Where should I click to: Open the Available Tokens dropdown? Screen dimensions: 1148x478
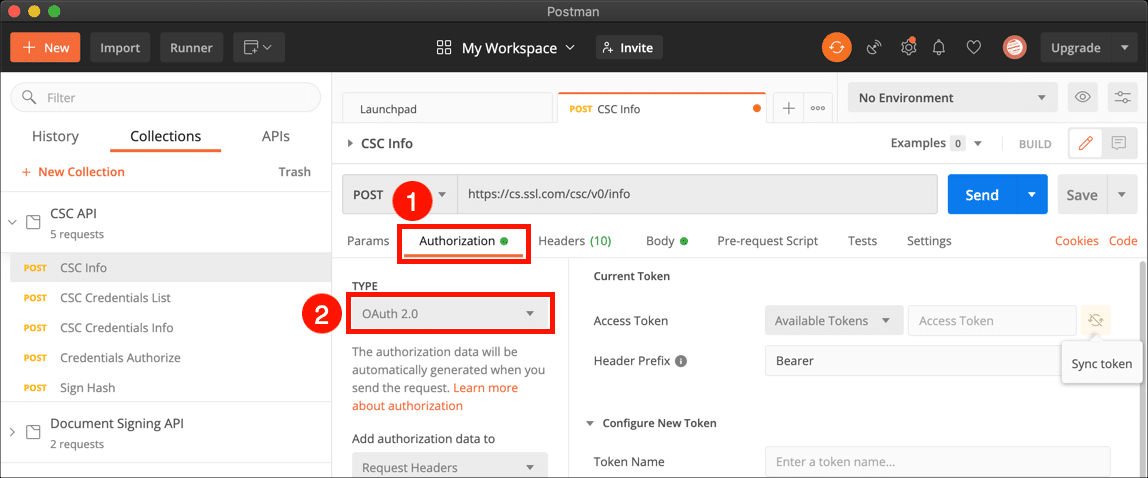[x=833, y=321]
